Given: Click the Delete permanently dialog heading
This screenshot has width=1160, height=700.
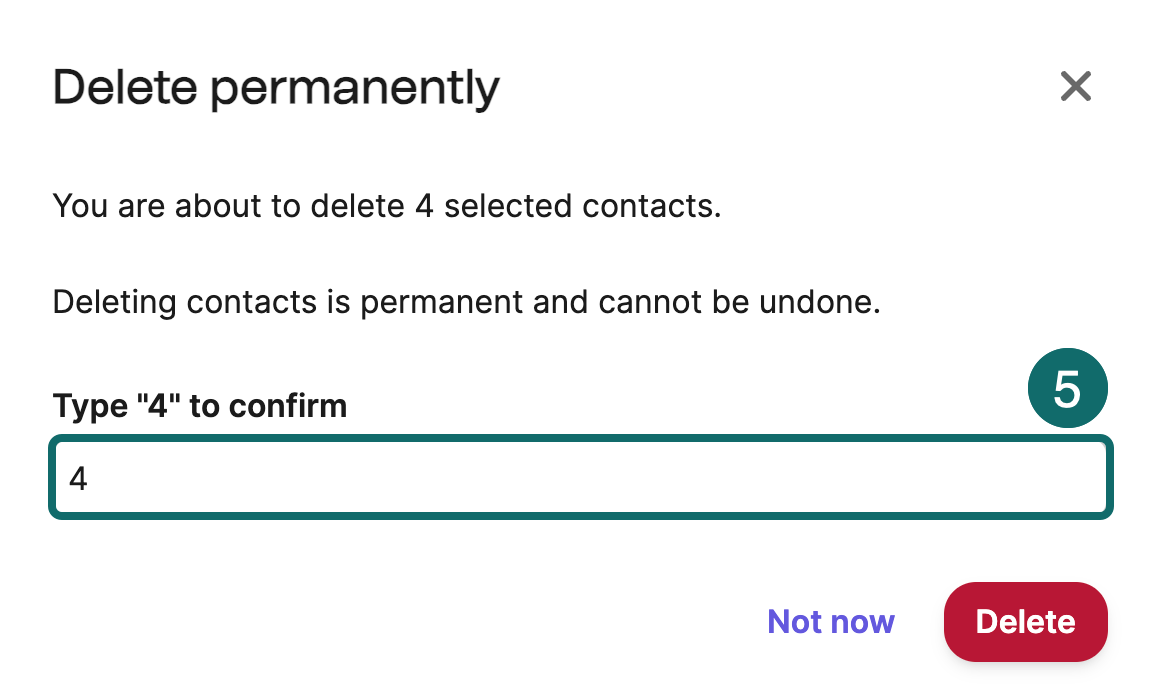Looking at the screenshot, I should pos(275,89).
